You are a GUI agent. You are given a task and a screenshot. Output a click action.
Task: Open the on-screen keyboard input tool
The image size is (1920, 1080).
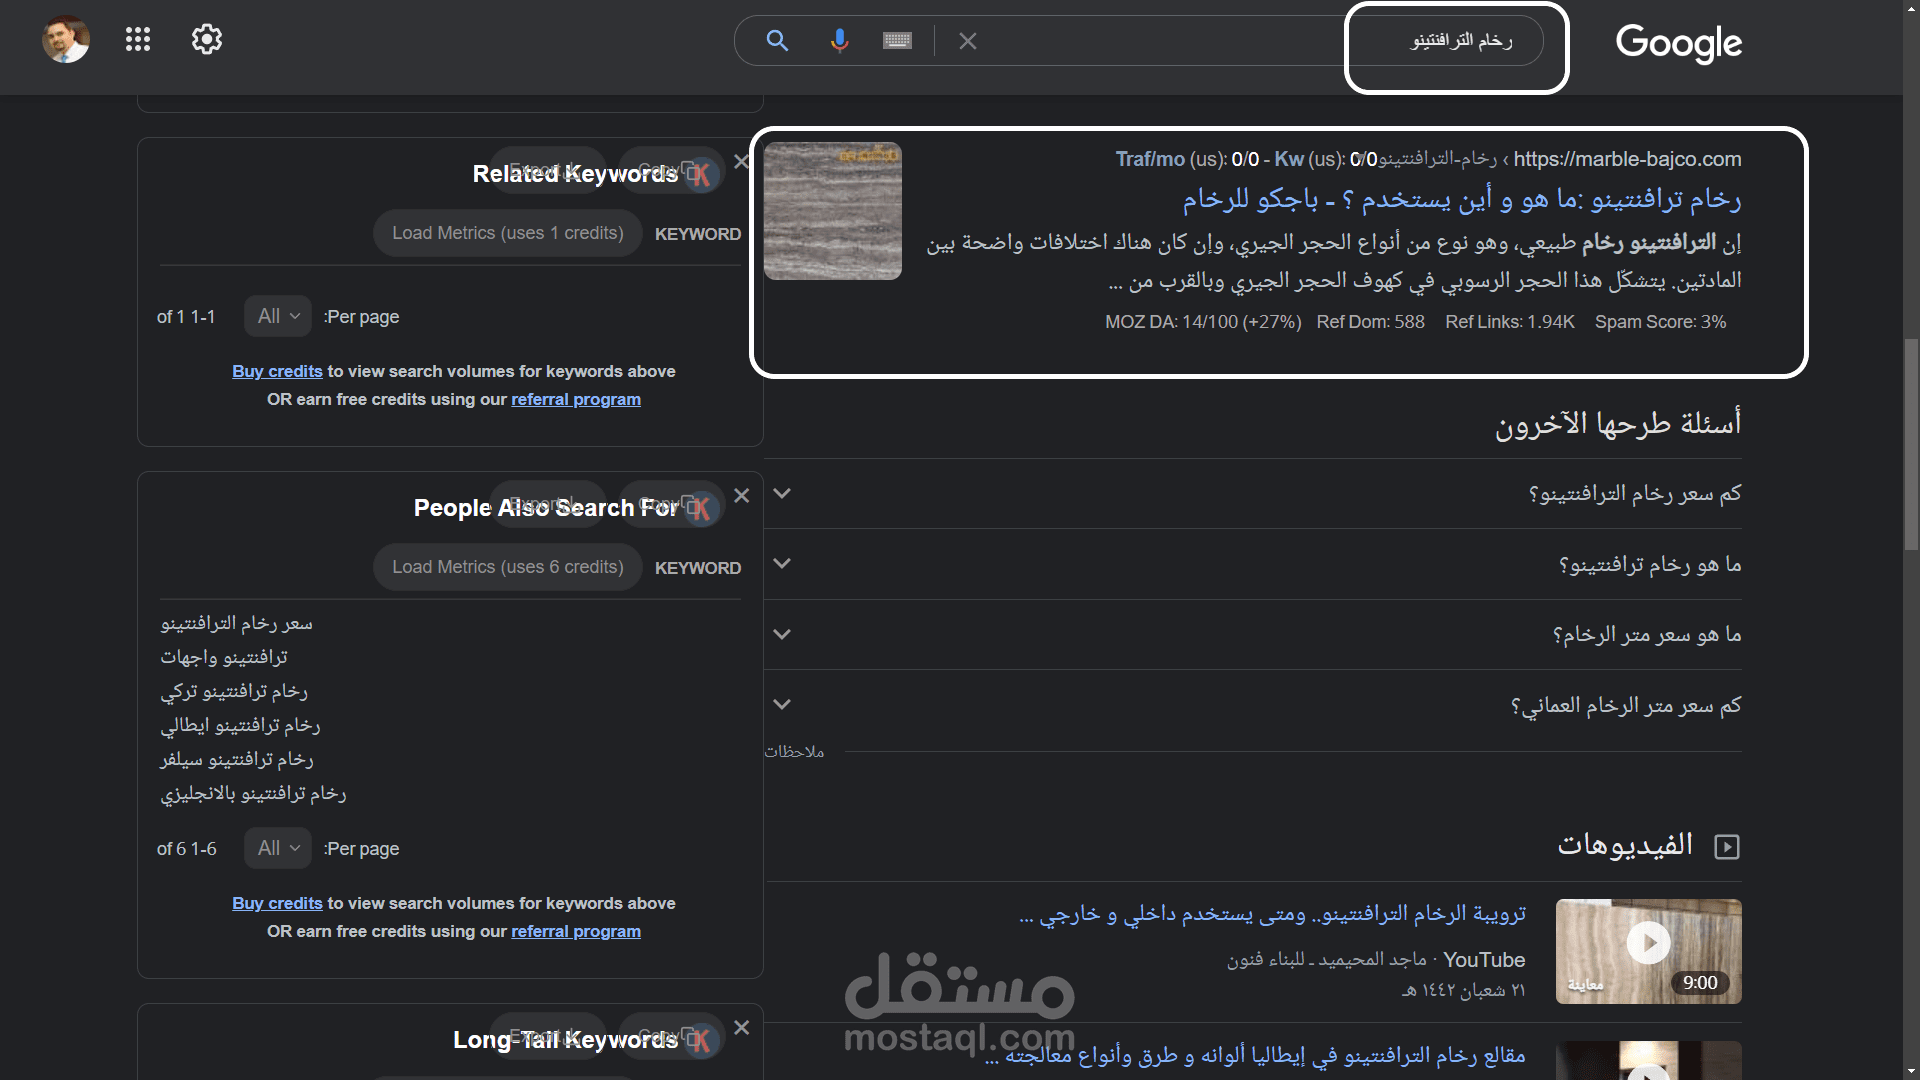coord(897,41)
